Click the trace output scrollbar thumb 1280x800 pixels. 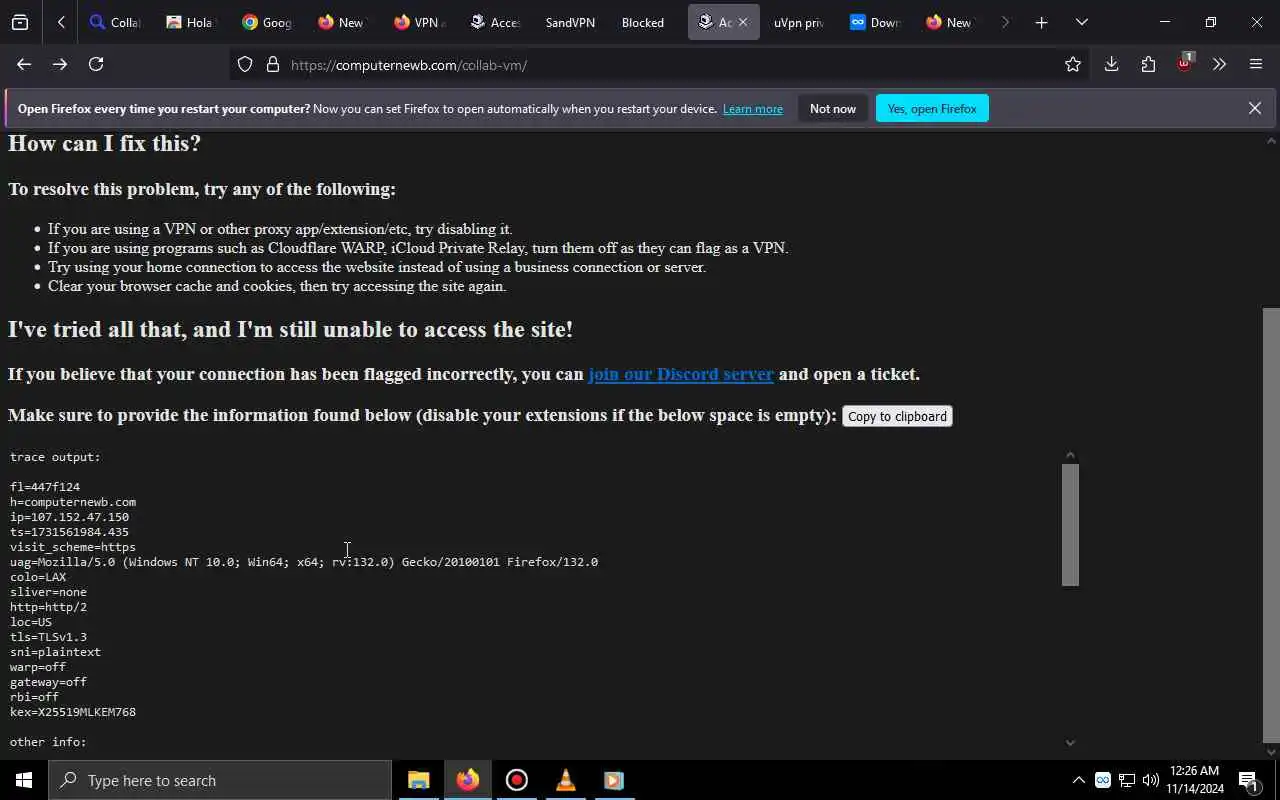[x=1070, y=525]
